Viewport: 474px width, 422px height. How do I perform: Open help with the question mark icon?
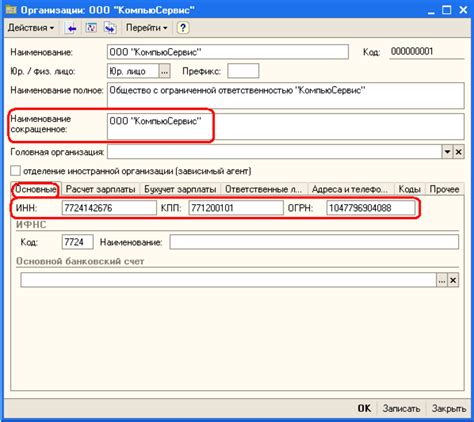[x=183, y=28]
